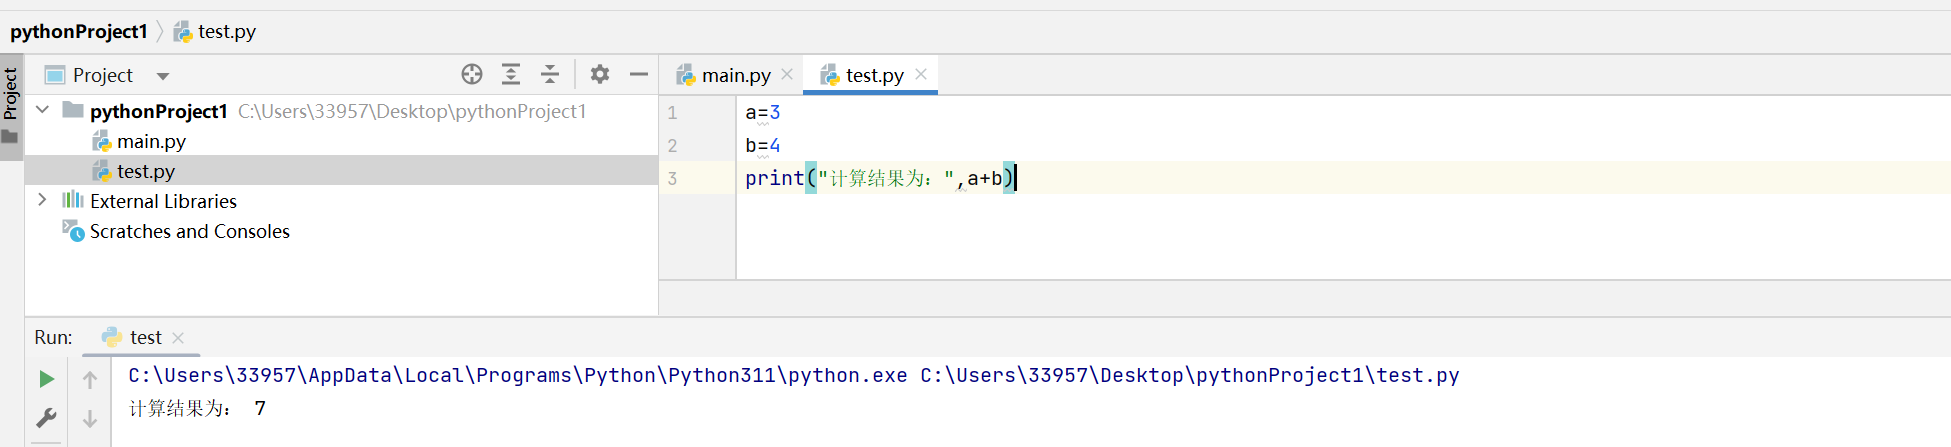Collapse the pythonProject1 folder tree node
Image resolution: width=1951 pixels, height=447 pixels.
pos(43,110)
